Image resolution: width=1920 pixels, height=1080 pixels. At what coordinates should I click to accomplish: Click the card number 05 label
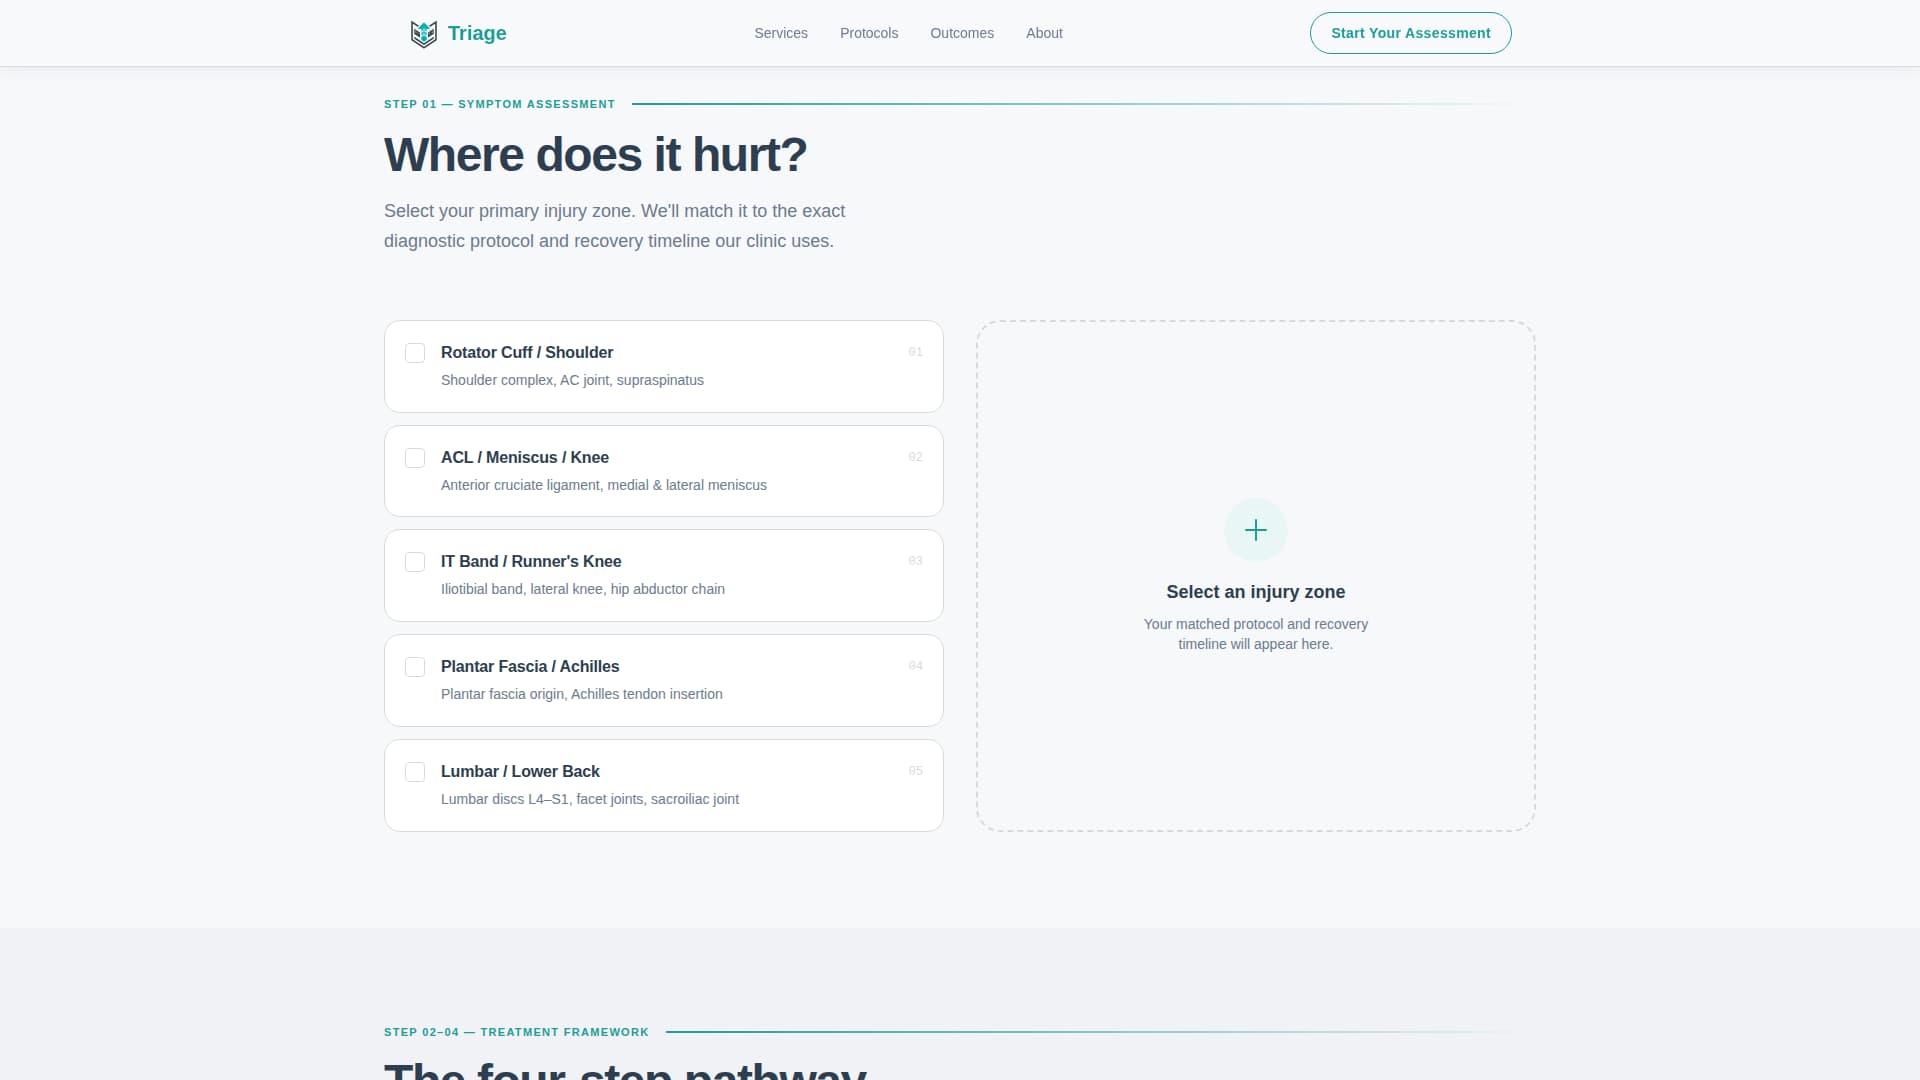[915, 771]
